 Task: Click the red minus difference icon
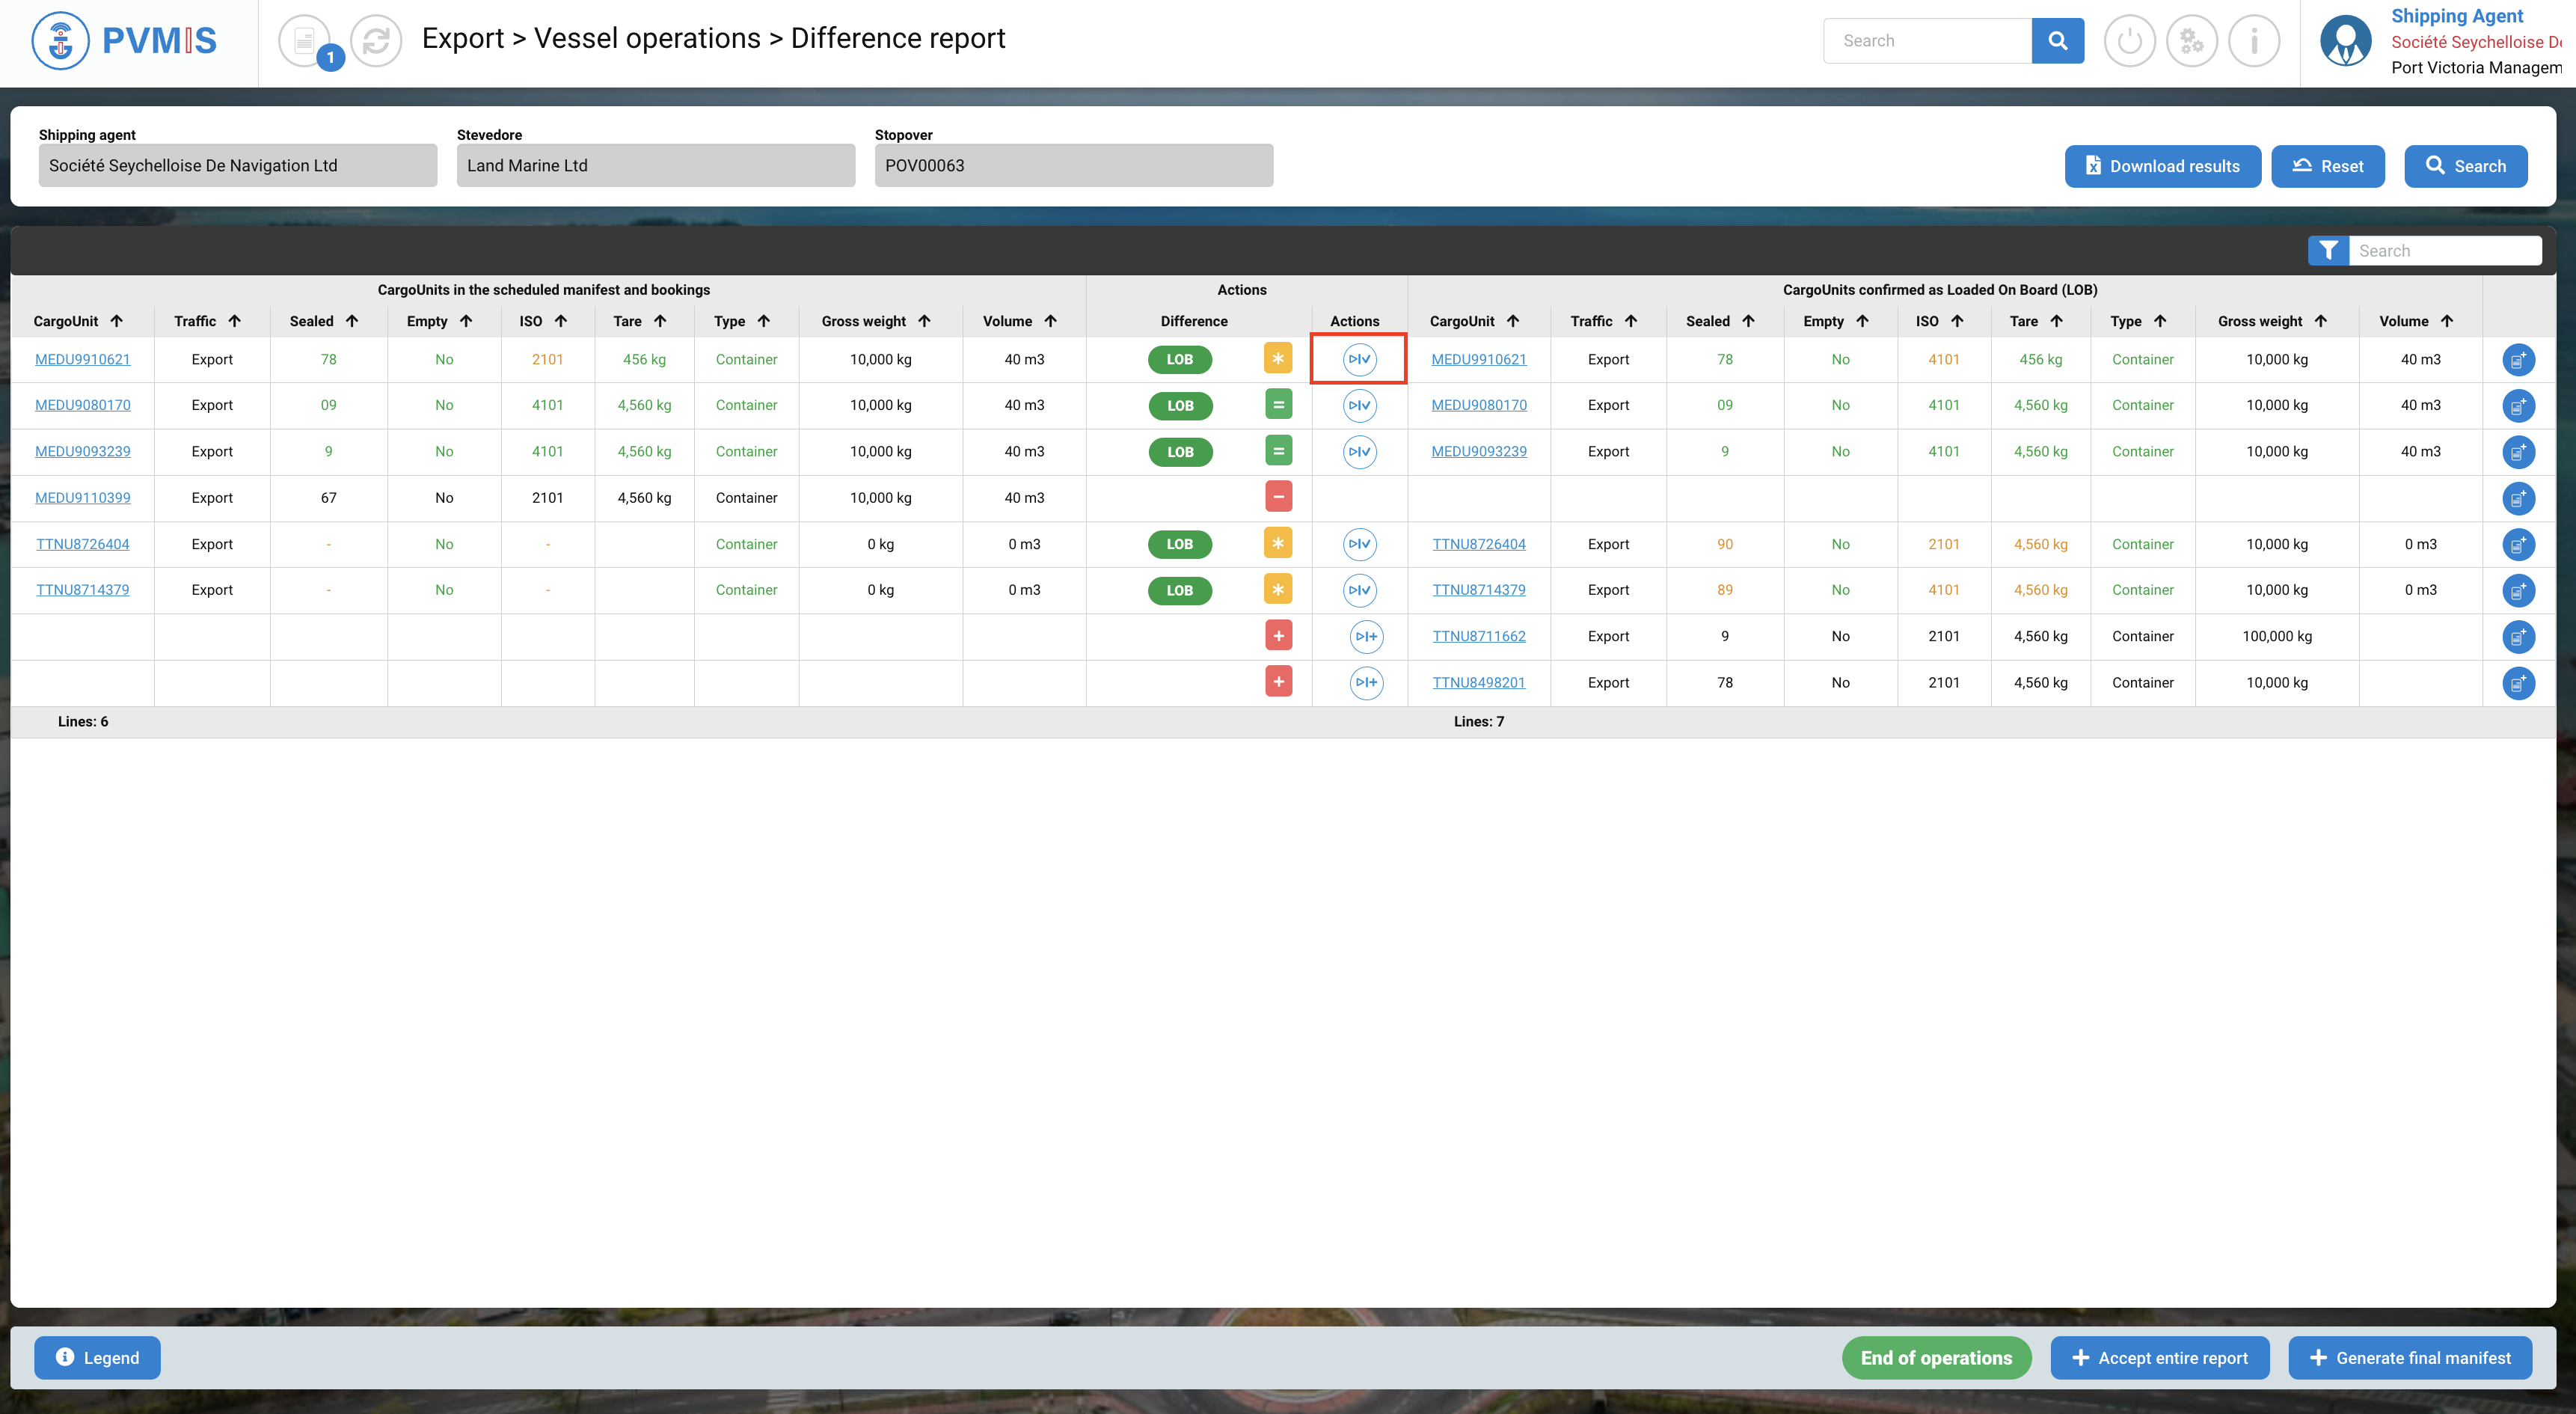tap(1278, 497)
